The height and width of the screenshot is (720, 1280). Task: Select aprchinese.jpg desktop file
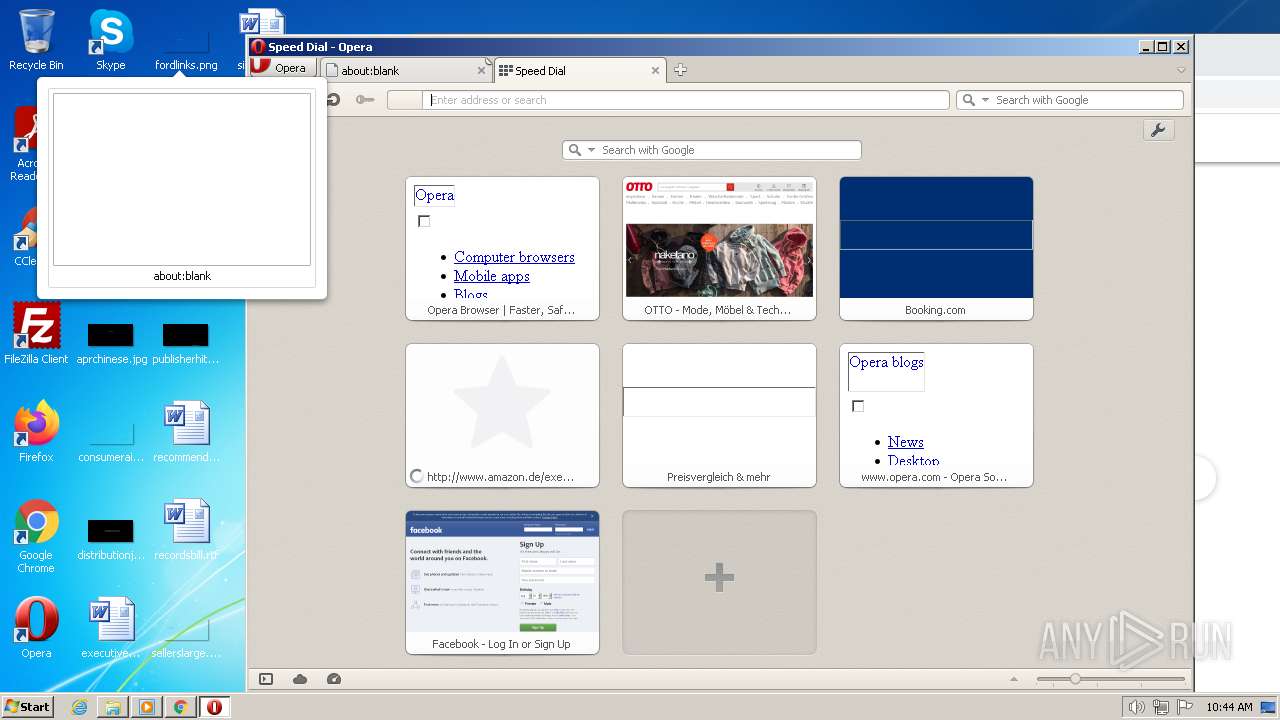[x=112, y=343]
